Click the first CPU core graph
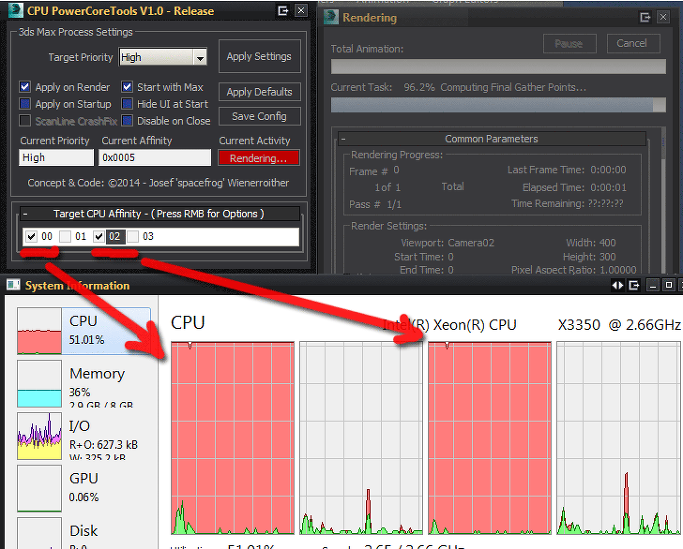Screen dimensions: 683x549 pos(233,438)
